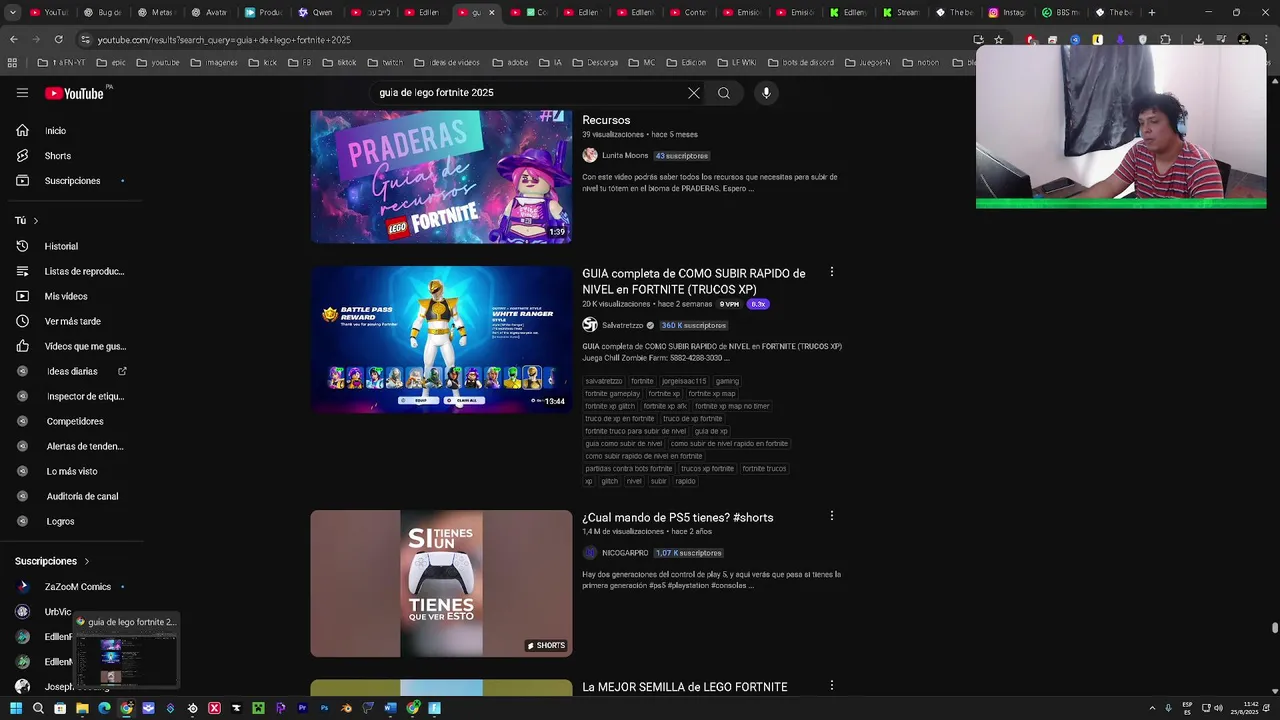
Task: Open the imagenes bookmarks folder
Action: point(214,62)
